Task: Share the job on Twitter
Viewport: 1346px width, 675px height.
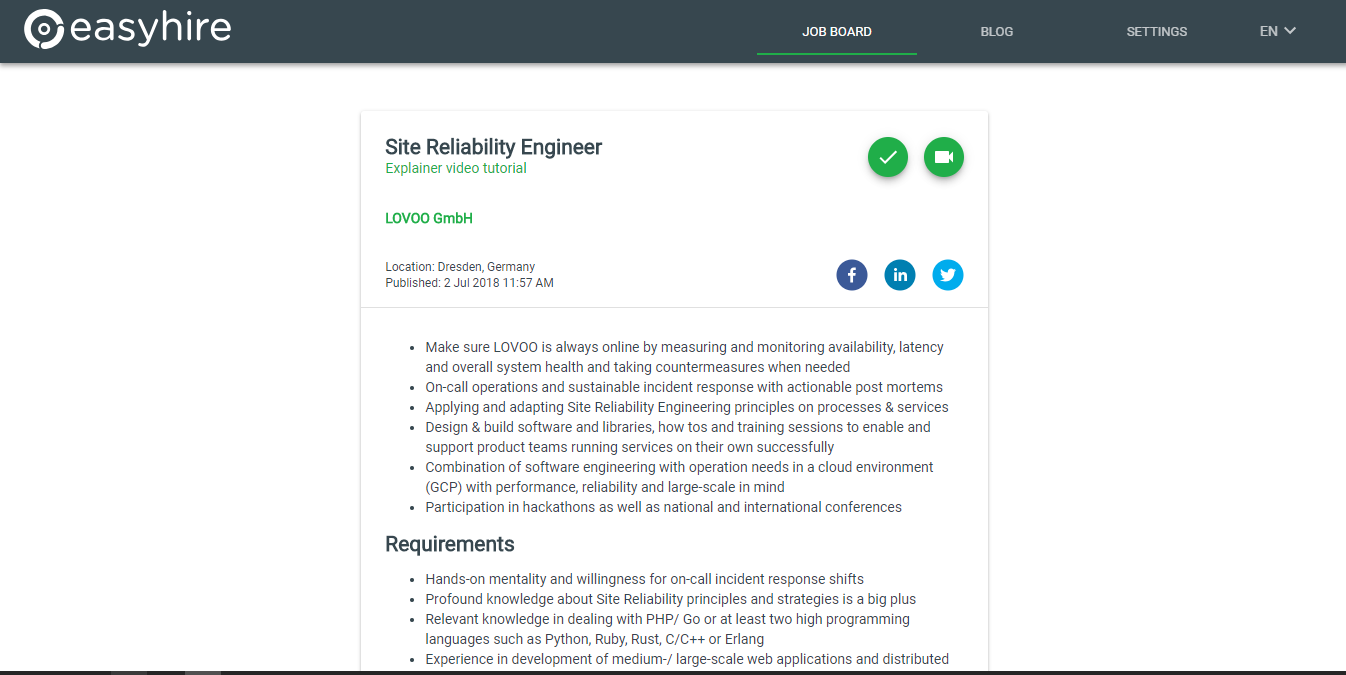Action: tap(948, 275)
